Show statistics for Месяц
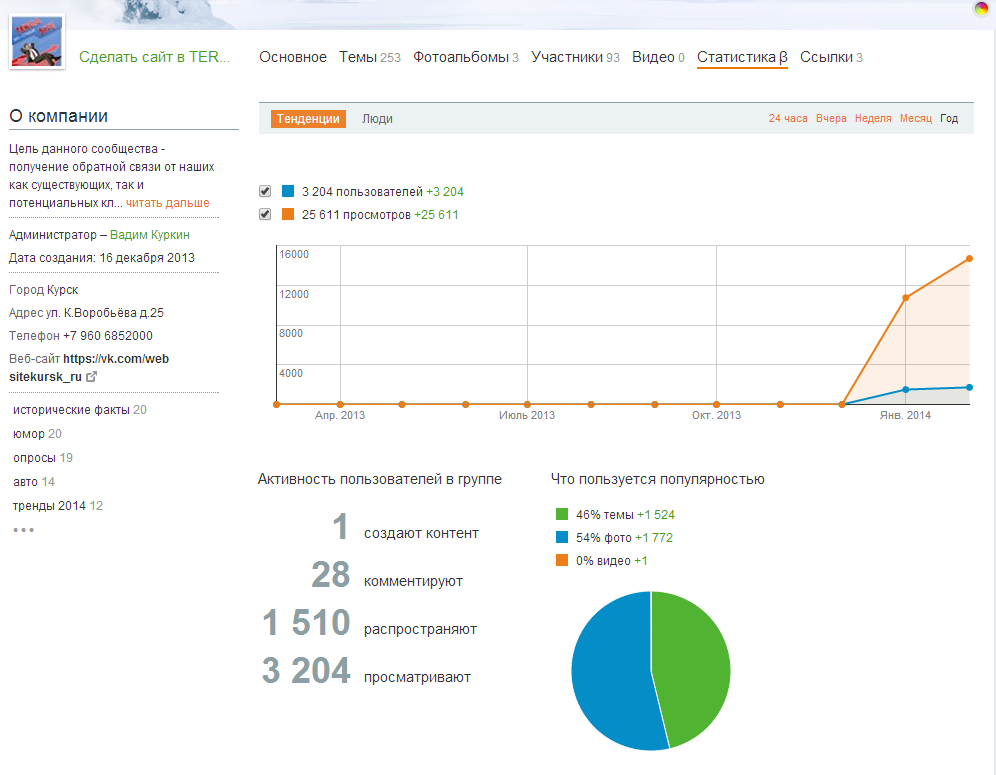The width and height of the screenshot is (996, 775). pyautogui.click(x=915, y=118)
